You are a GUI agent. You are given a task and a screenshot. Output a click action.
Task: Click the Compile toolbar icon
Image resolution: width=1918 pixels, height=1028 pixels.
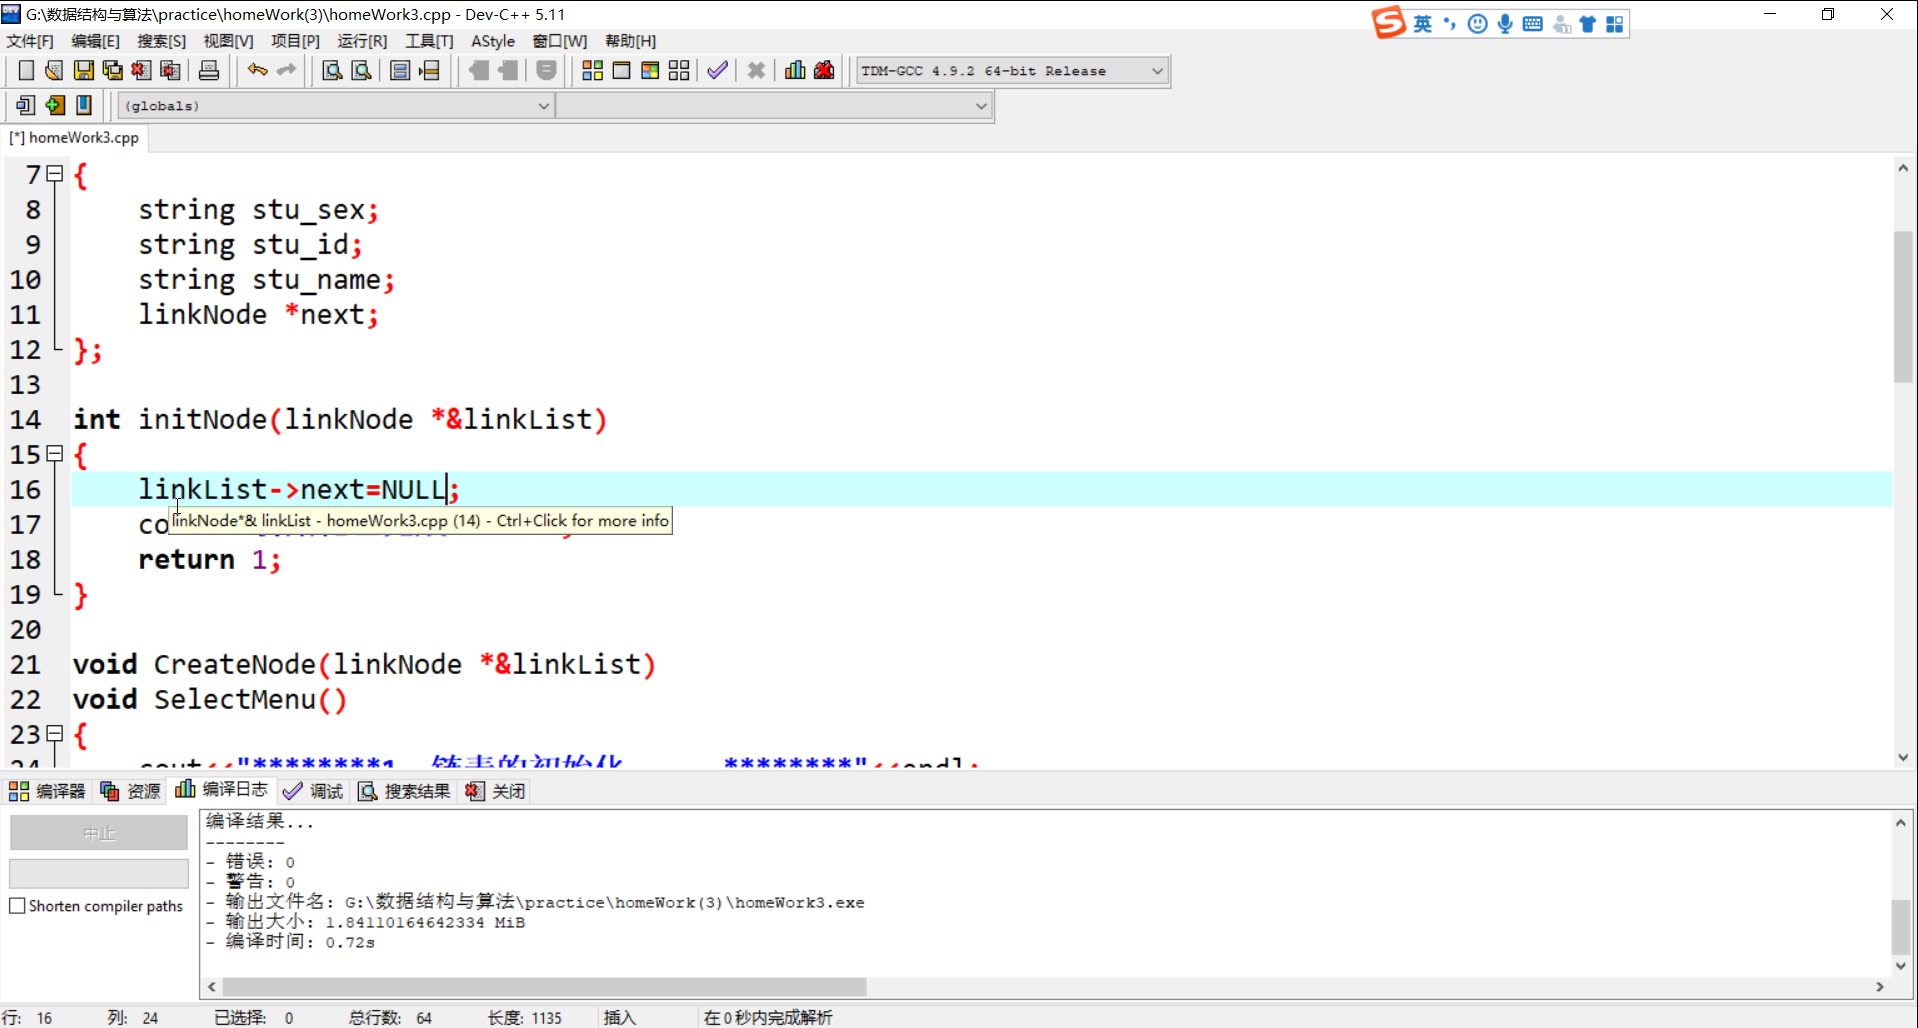click(x=592, y=70)
